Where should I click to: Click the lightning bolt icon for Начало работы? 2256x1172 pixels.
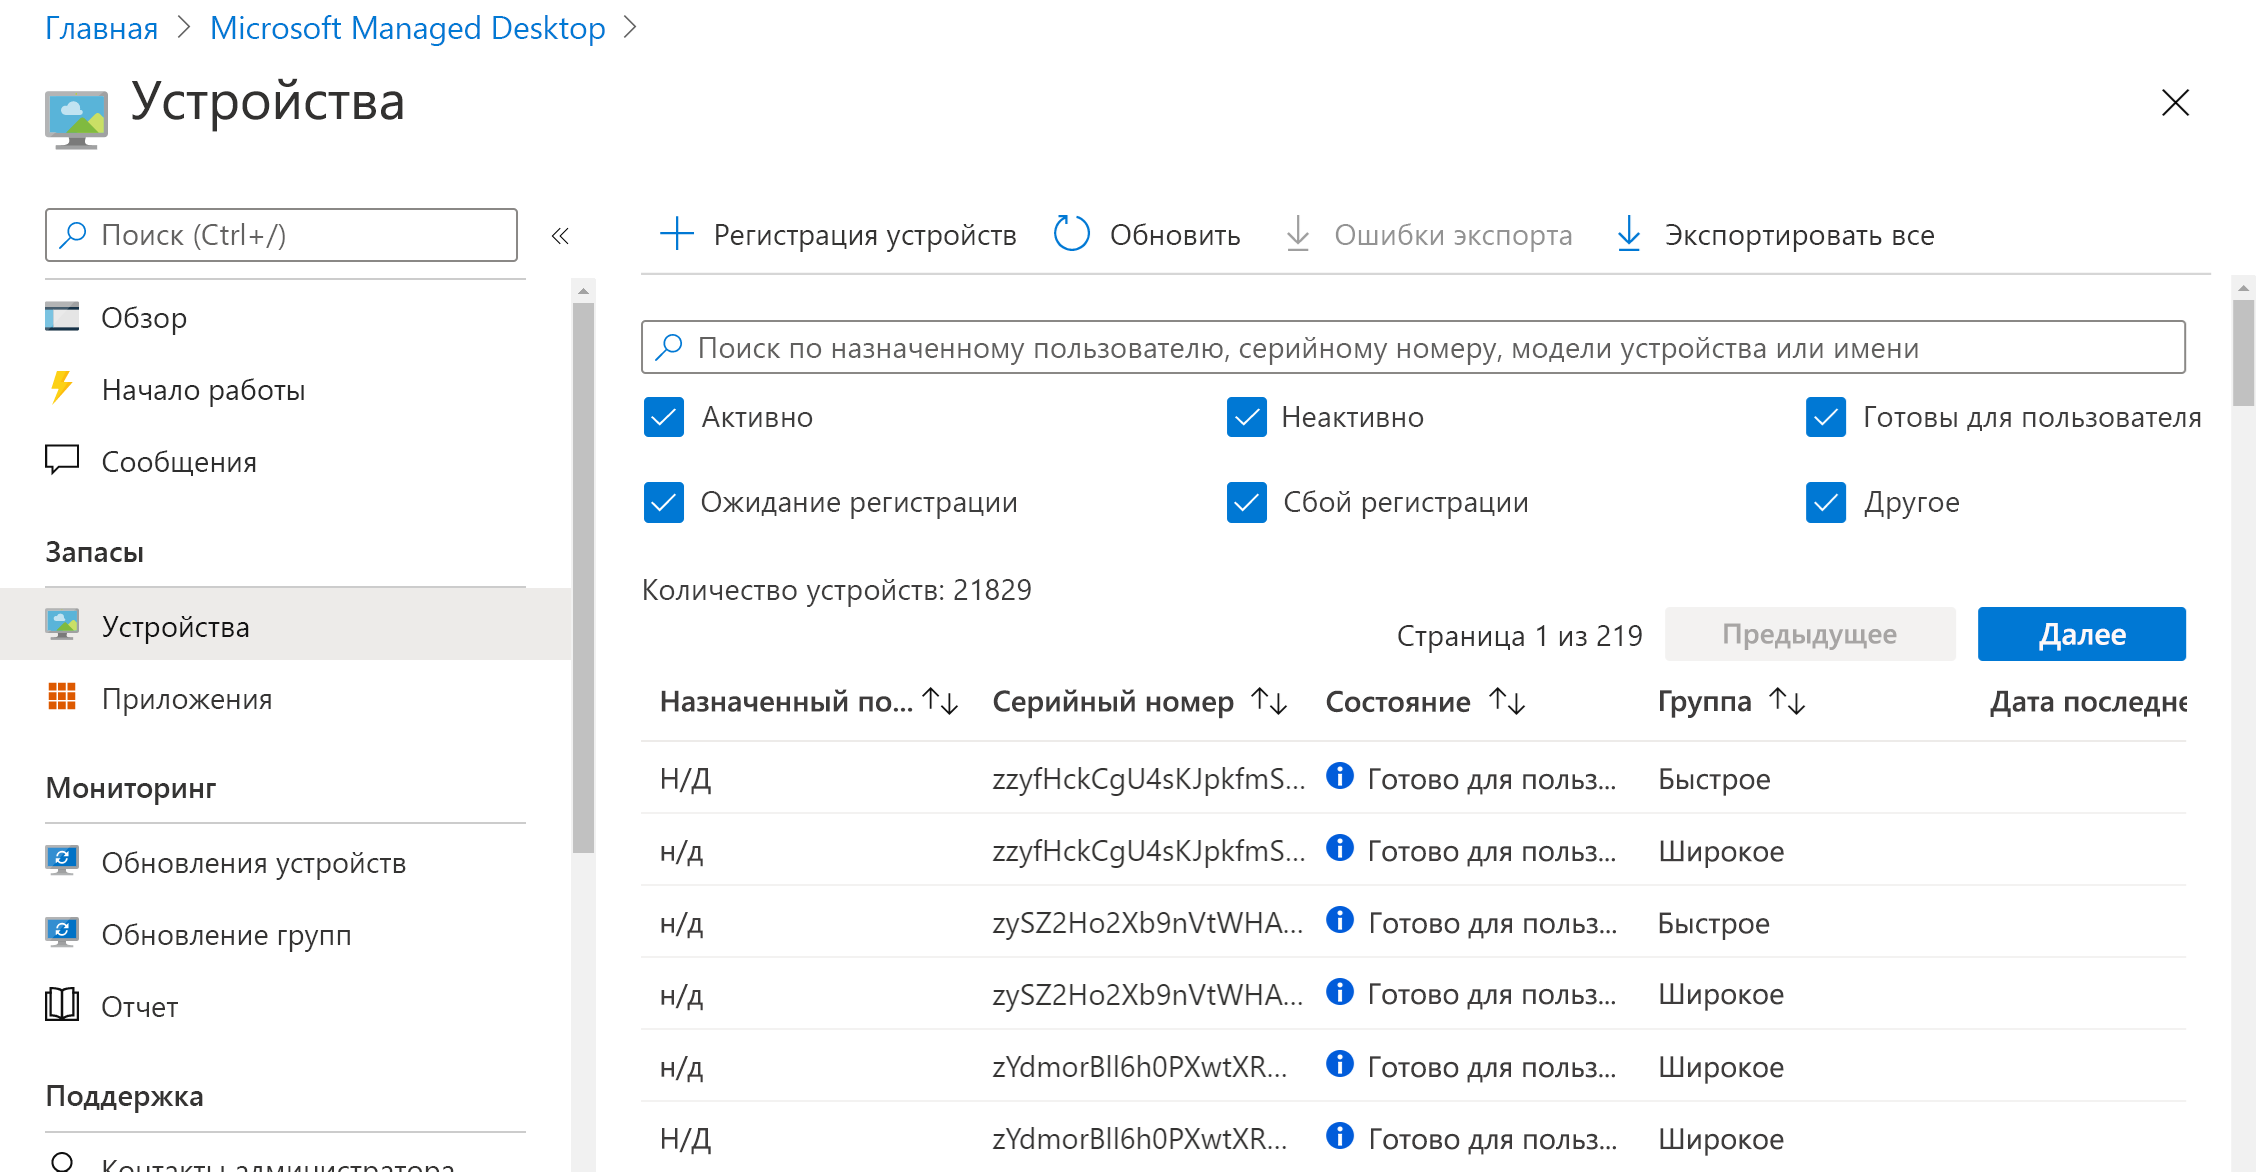click(x=62, y=388)
